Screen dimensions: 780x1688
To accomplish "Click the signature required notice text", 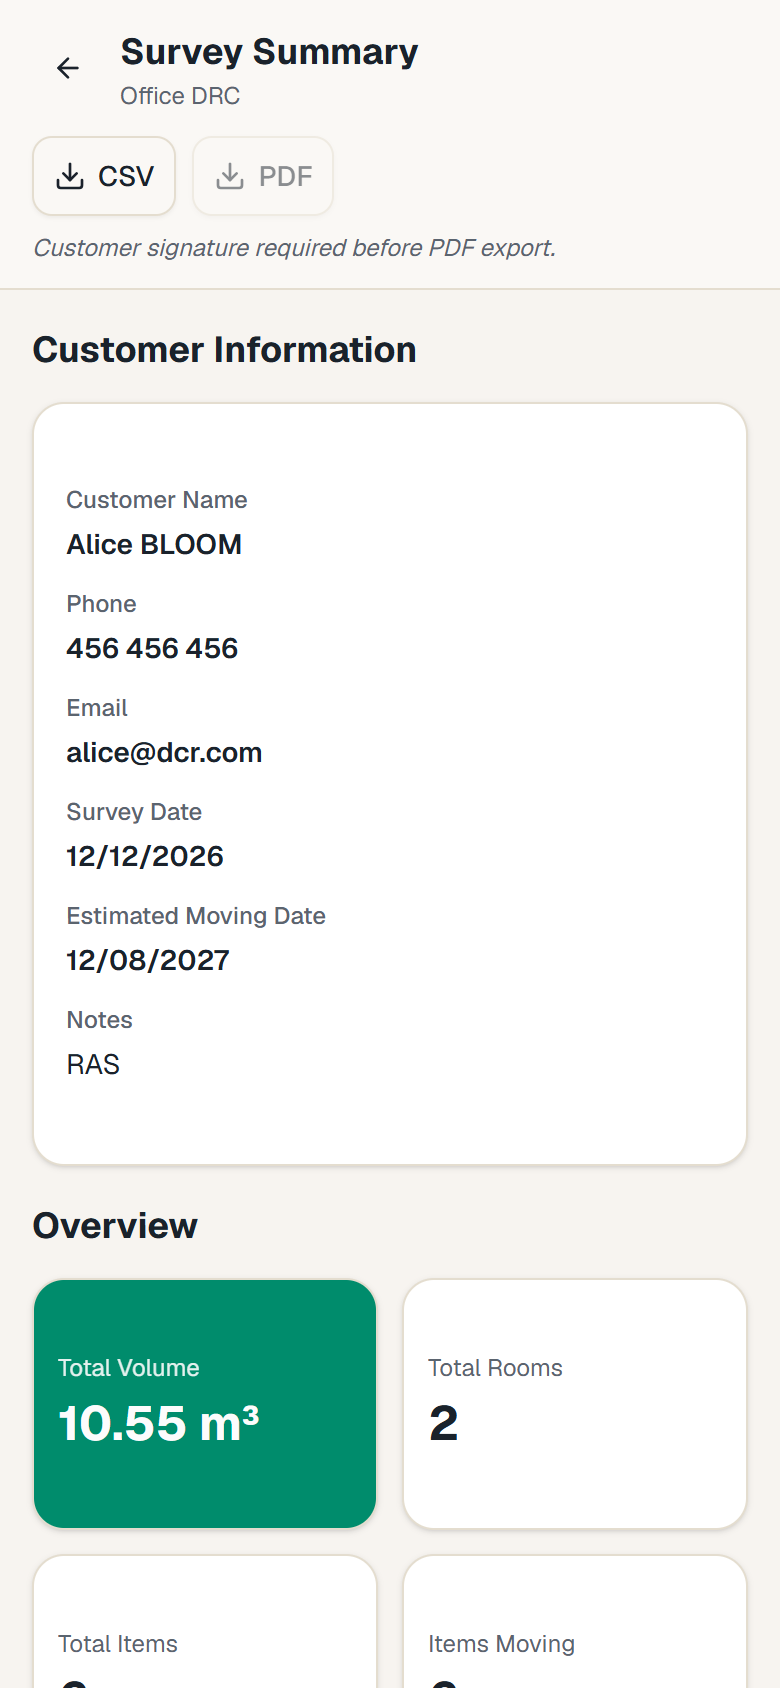I will coord(295,248).
